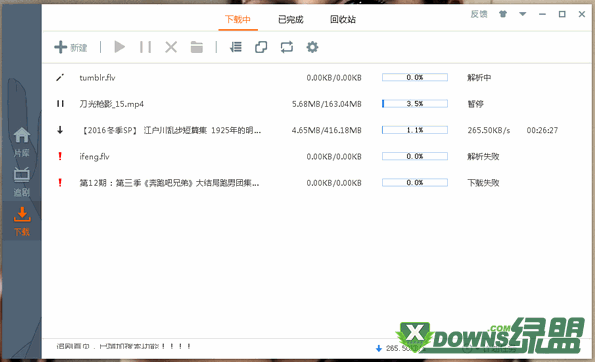
Task: Resume paused 刀光枪影_15.mp4 via pause icon
Action: pos(60,104)
